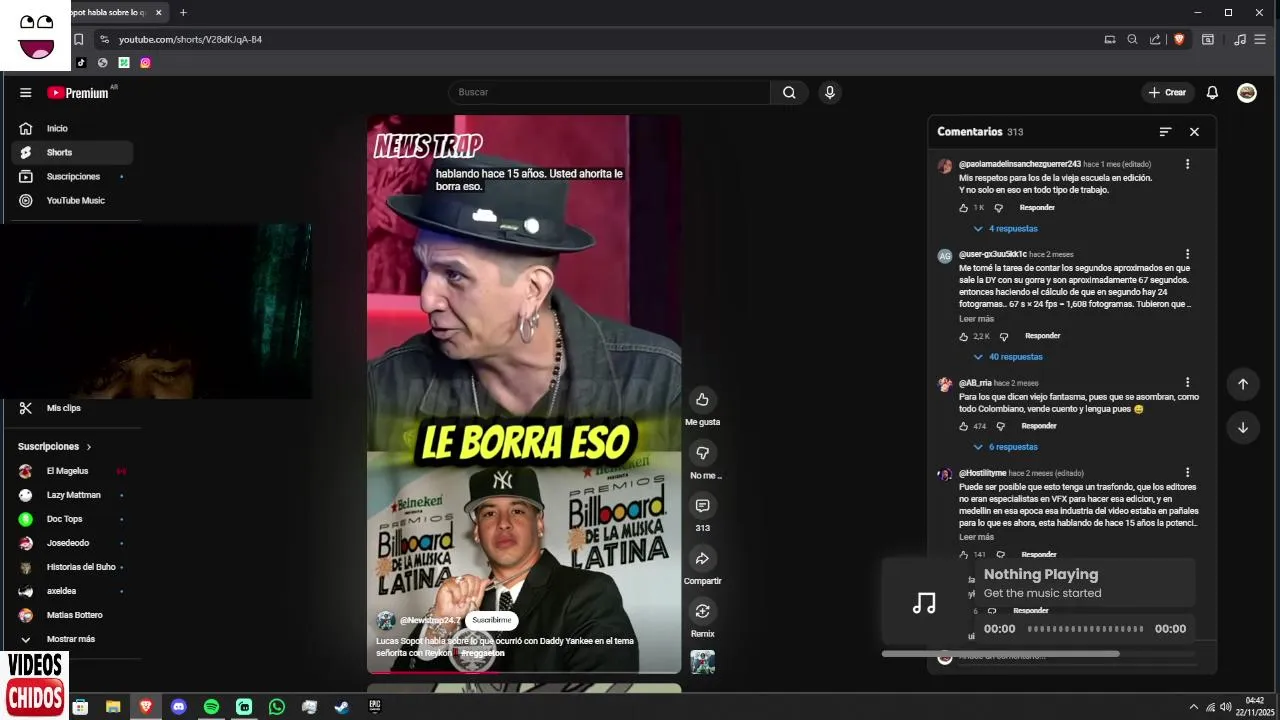Open the TikTok bookmark icon
Viewport: 1280px width, 720px height.
(x=81, y=62)
